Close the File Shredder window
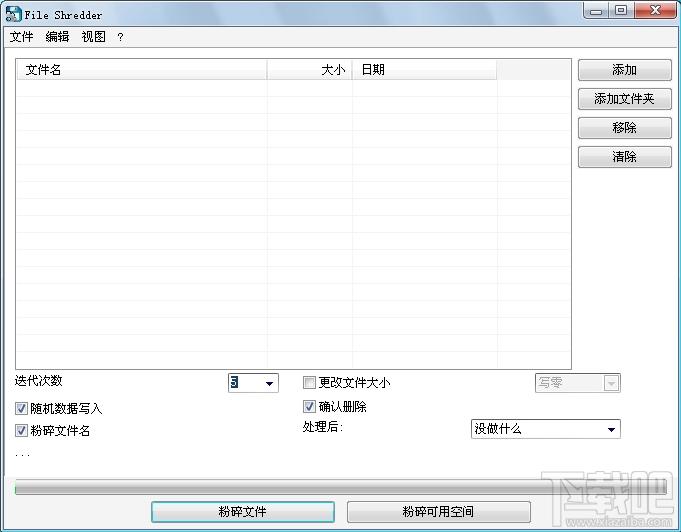681x532 pixels. (x=655, y=10)
